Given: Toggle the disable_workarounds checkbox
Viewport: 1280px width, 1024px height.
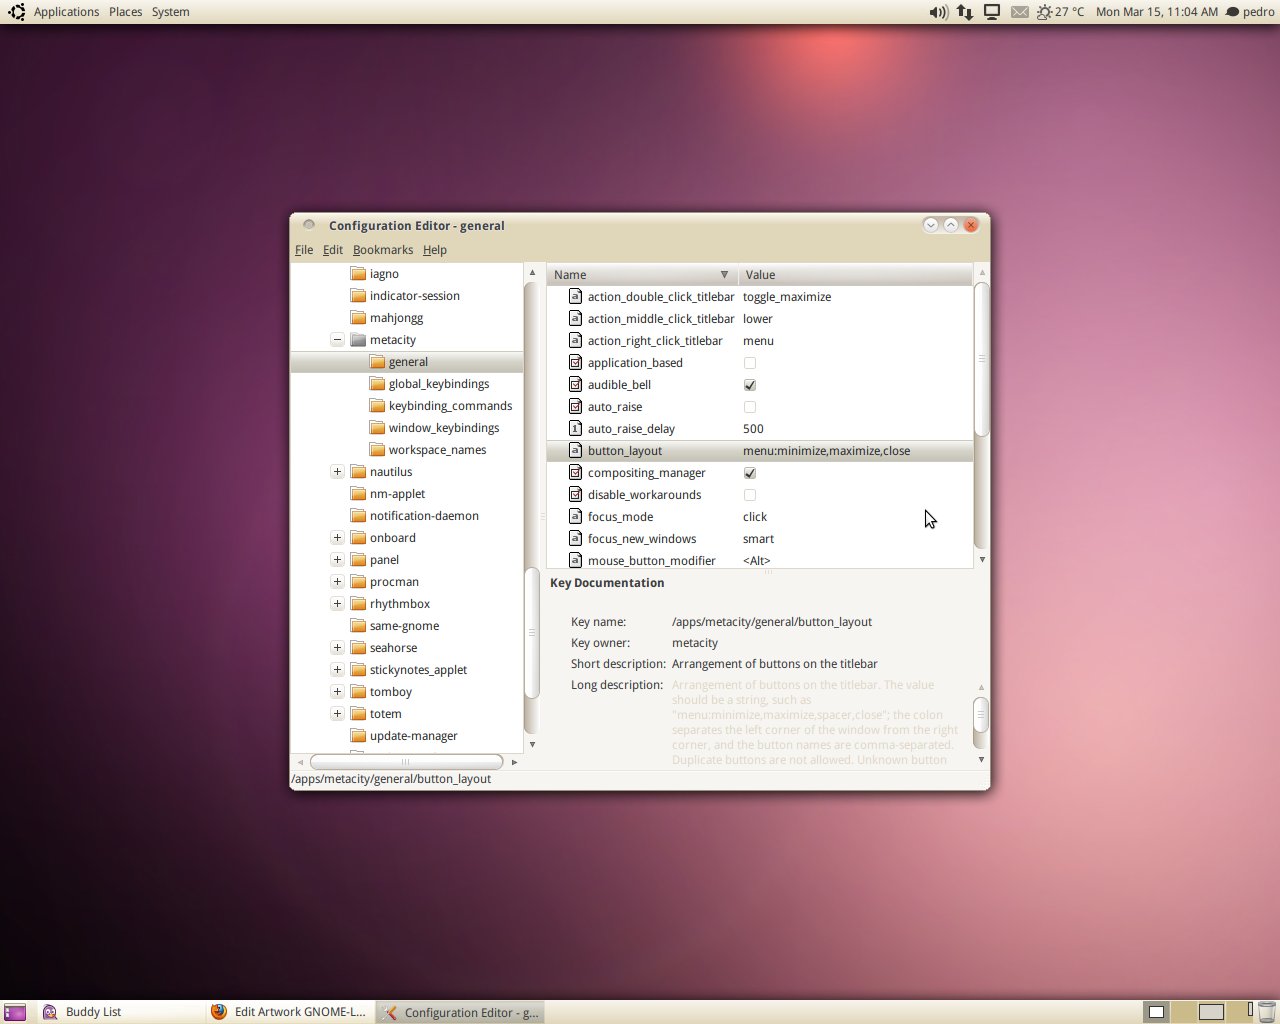Looking at the screenshot, I should coord(750,495).
